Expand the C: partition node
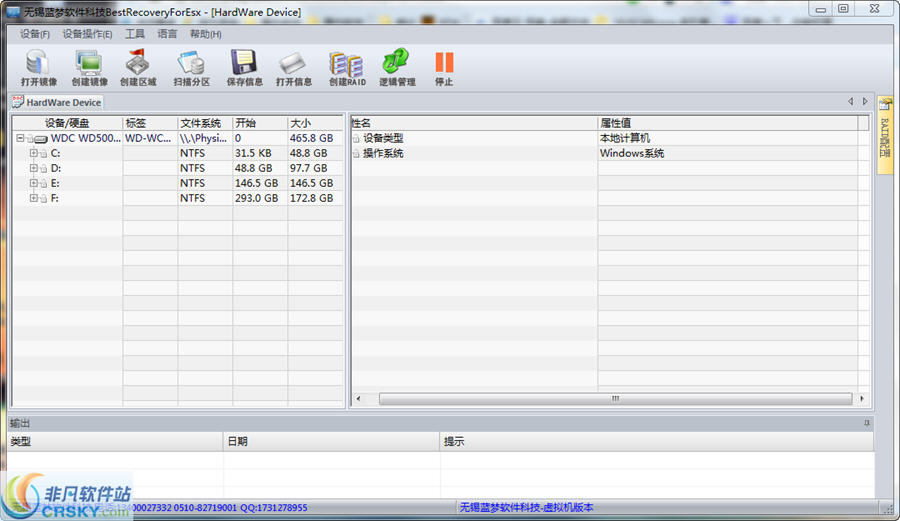The image size is (900, 521). (x=33, y=153)
